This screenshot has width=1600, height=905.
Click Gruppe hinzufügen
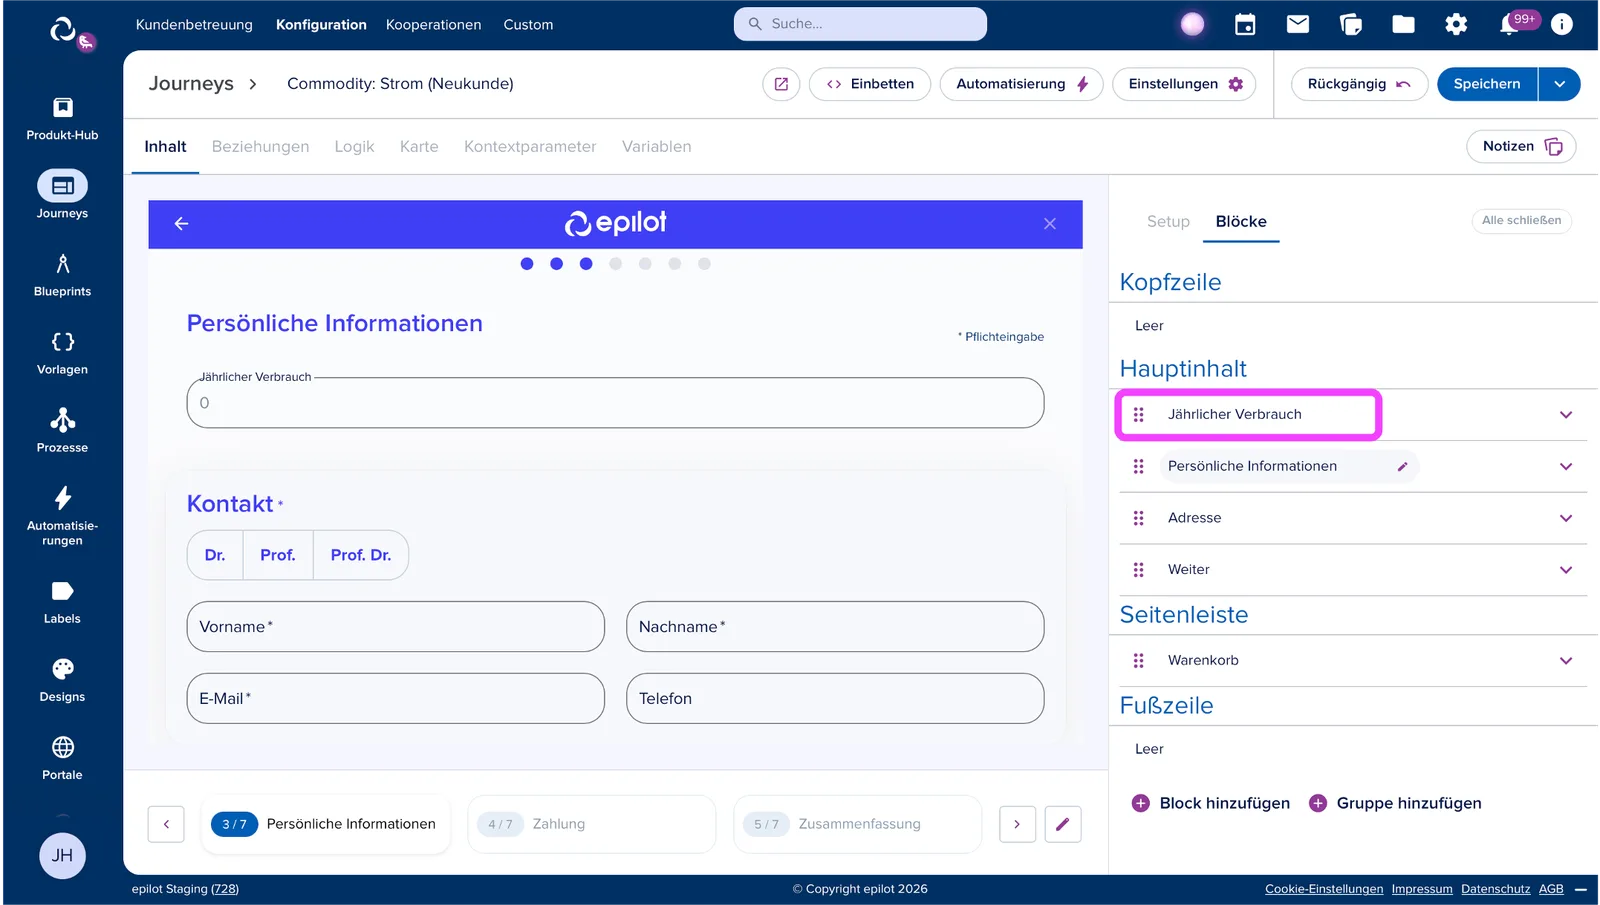(x=1395, y=804)
